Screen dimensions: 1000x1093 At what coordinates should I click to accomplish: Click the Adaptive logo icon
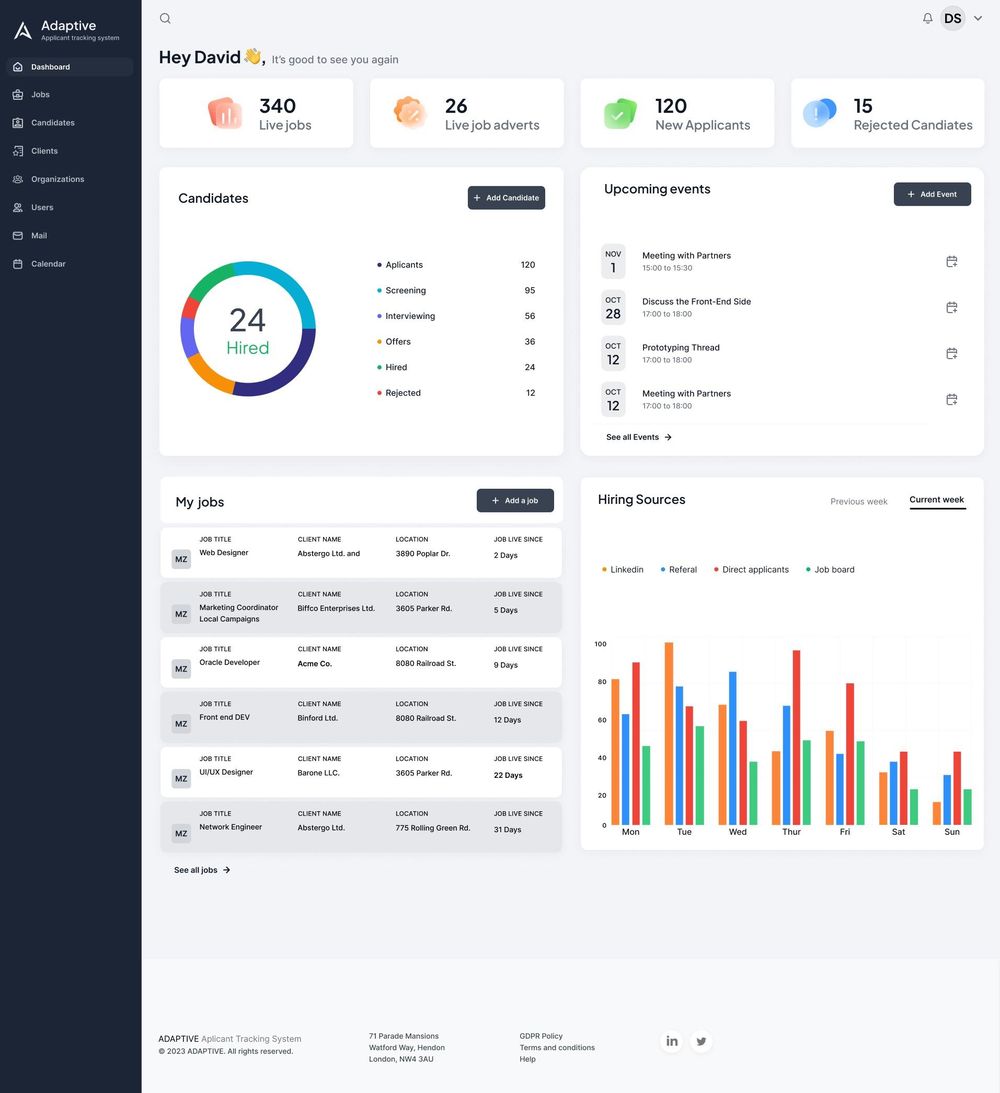tap(23, 31)
